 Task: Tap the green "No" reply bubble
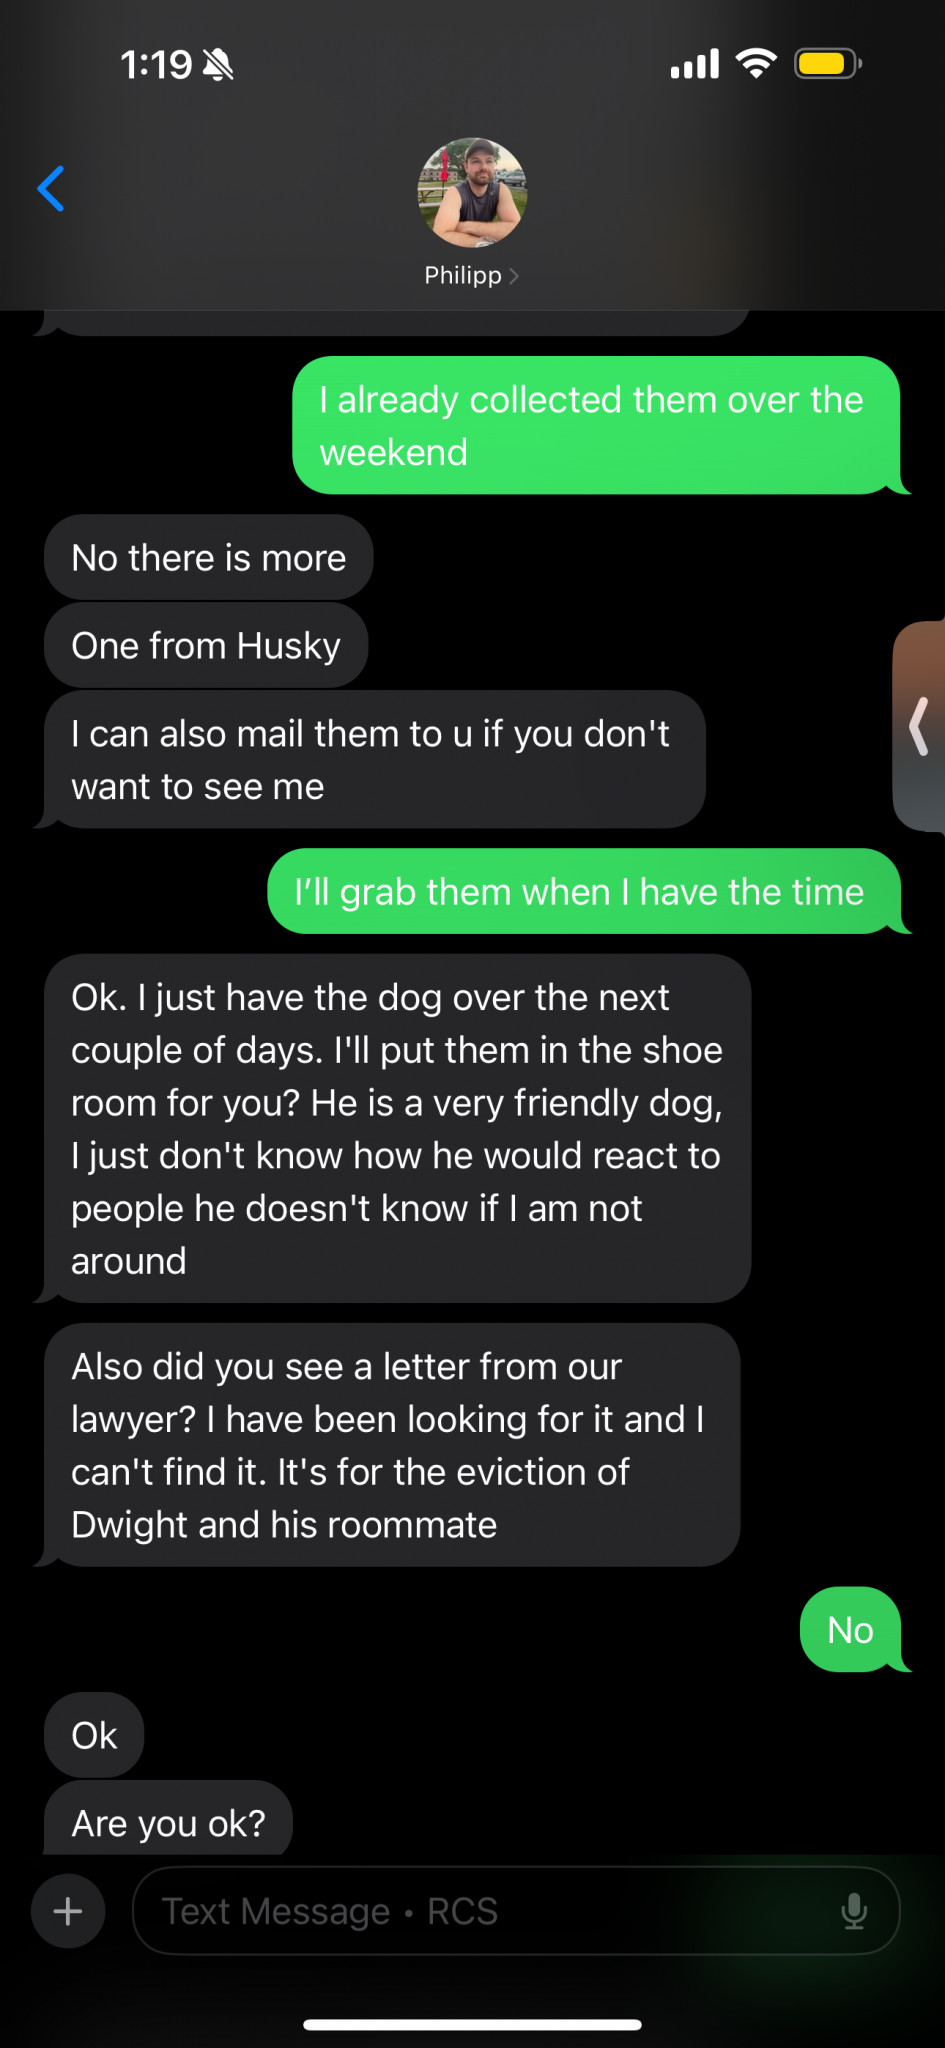pos(851,1630)
